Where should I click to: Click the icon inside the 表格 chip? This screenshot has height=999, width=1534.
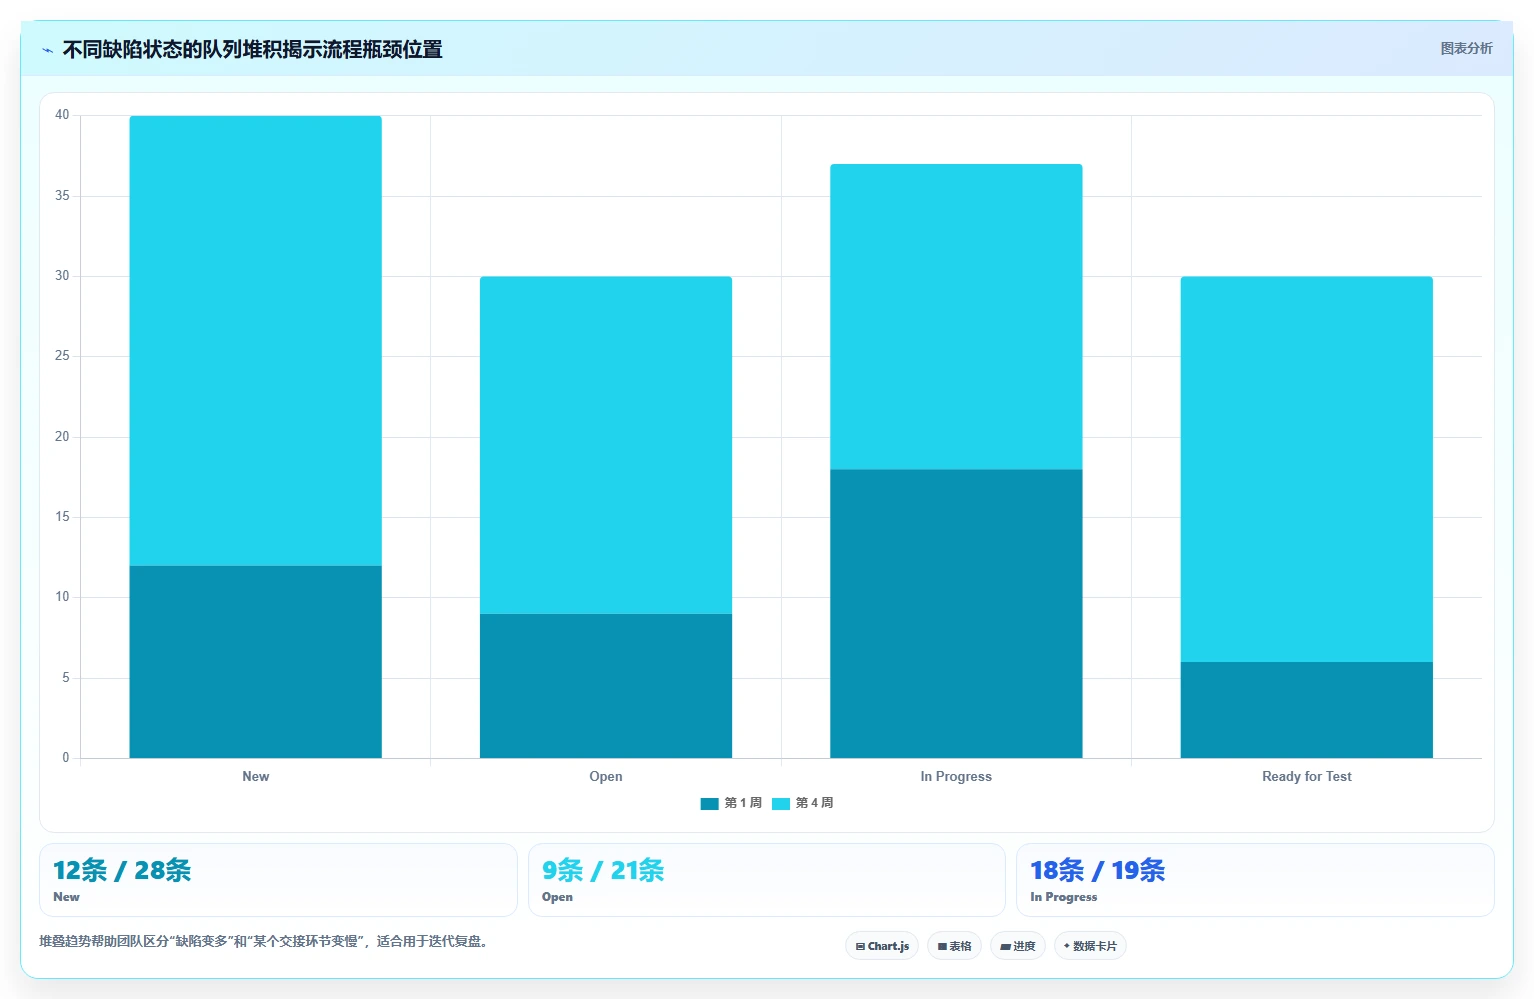(942, 946)
